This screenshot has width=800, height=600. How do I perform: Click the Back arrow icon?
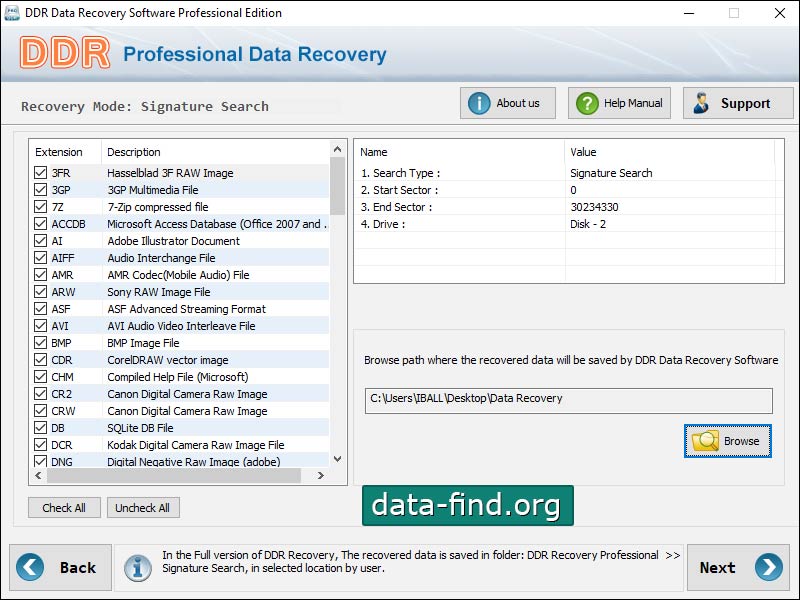click(x=31, y=567)
